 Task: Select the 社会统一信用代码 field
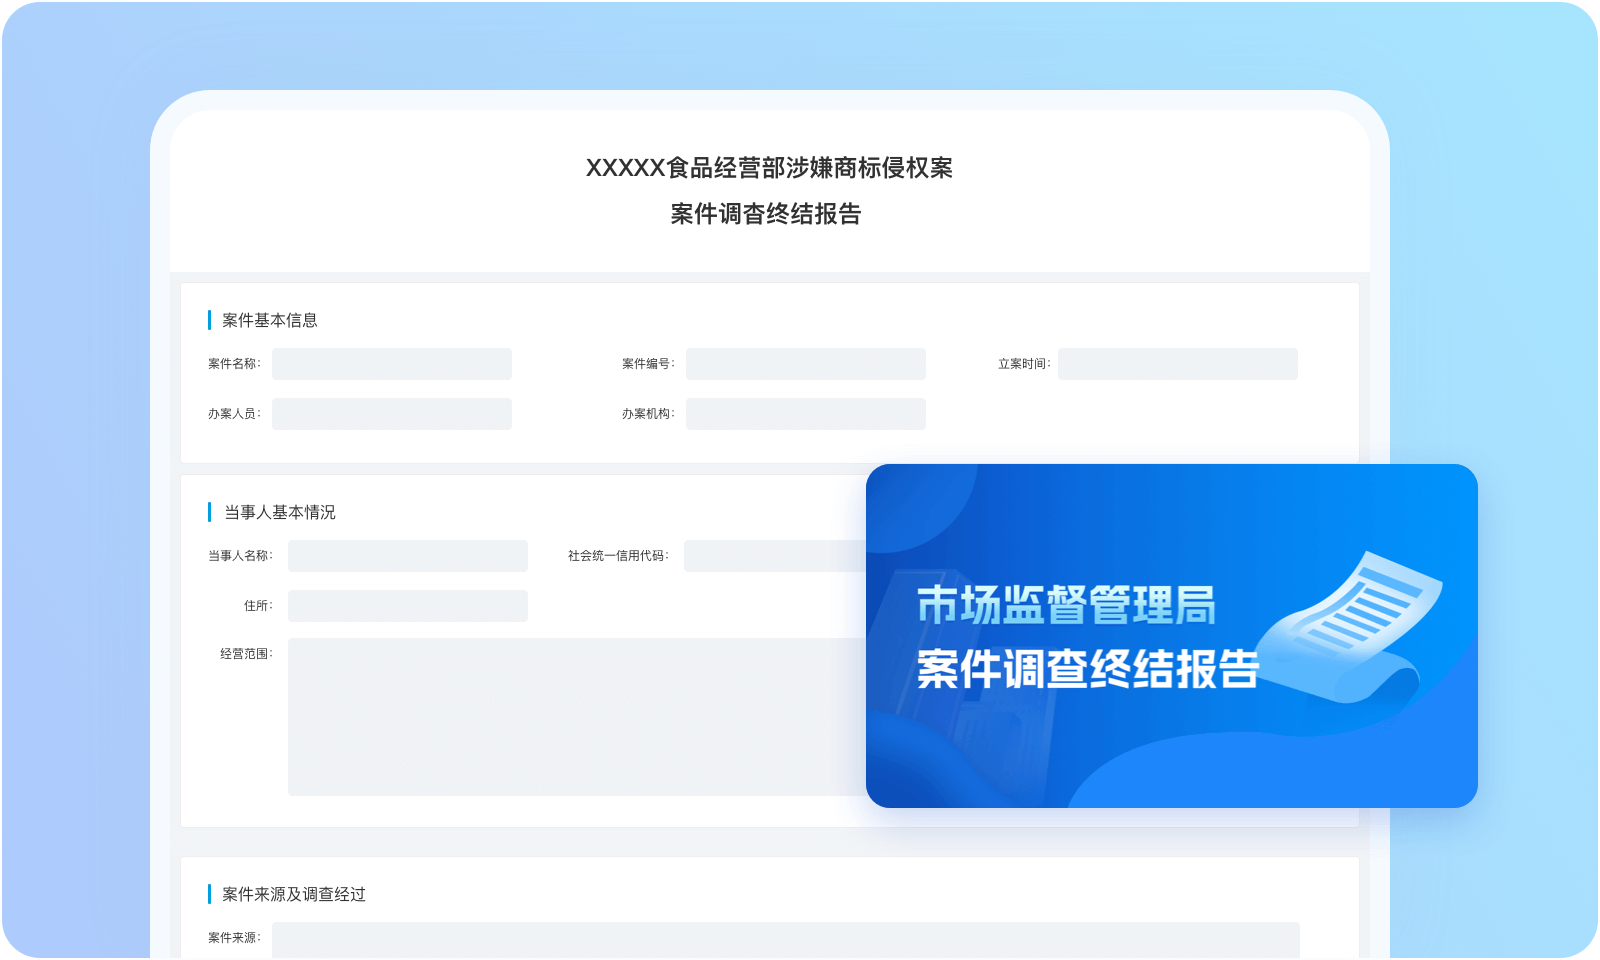click(770, 556)
